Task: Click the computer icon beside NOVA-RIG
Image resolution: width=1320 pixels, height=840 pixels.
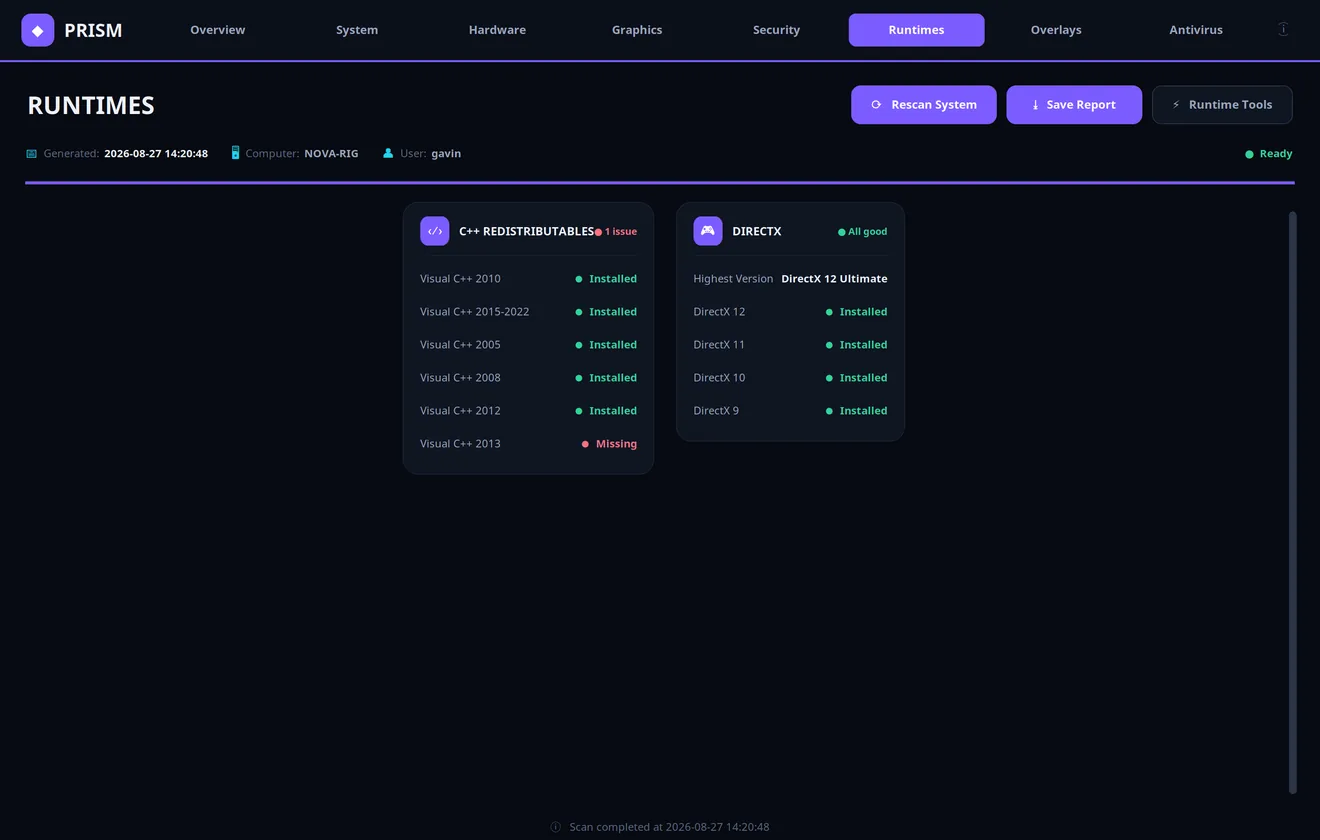Action: [x=235, y=153]
